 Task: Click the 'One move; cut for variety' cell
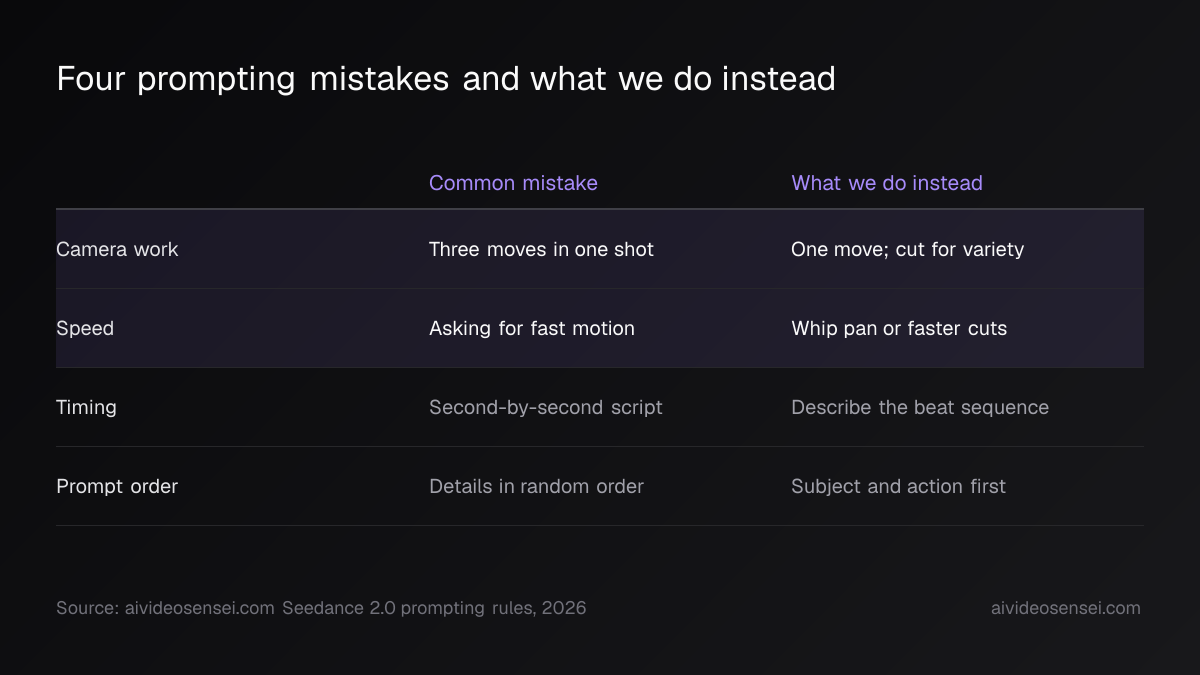coord(907,249)
